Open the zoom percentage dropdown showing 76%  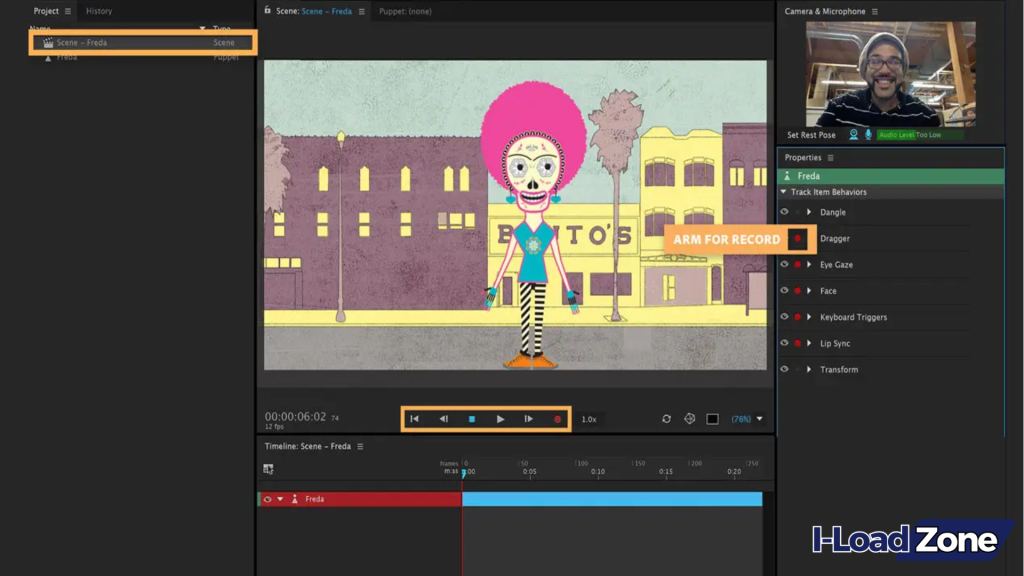747,418
